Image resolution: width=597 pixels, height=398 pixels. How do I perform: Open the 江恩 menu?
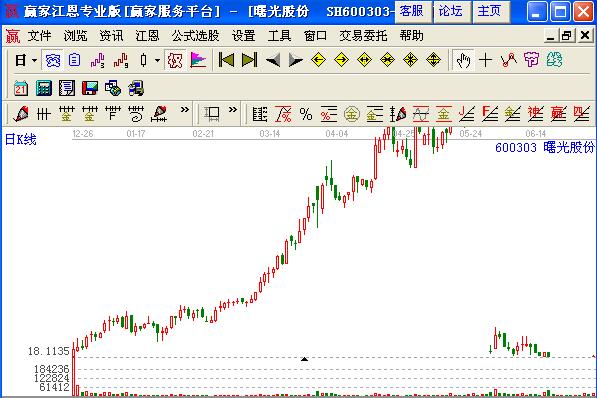tap(147, 36)
